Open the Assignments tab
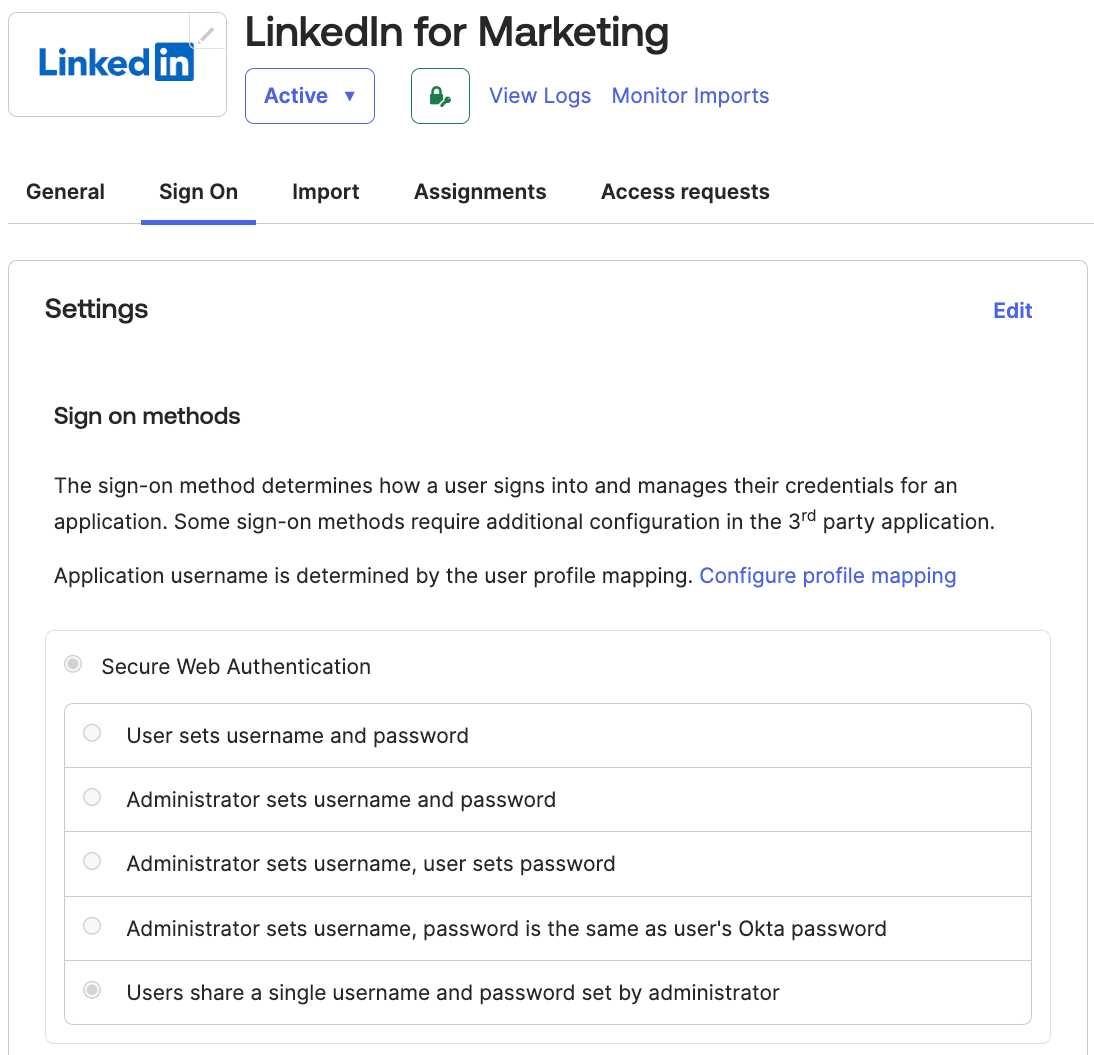 point(480,191)
